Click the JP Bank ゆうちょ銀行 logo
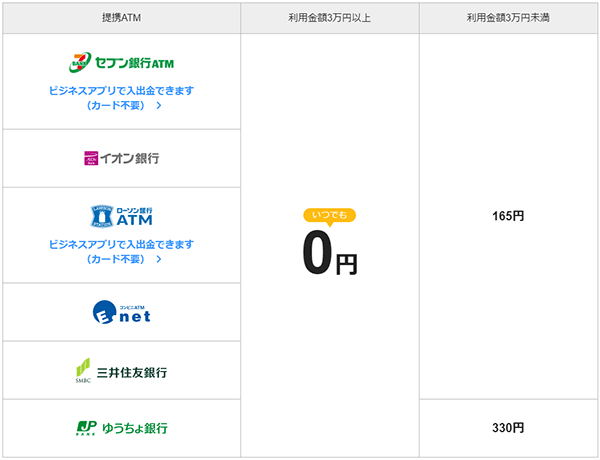Viewport: 600px width, 460px height. (121, 428)
